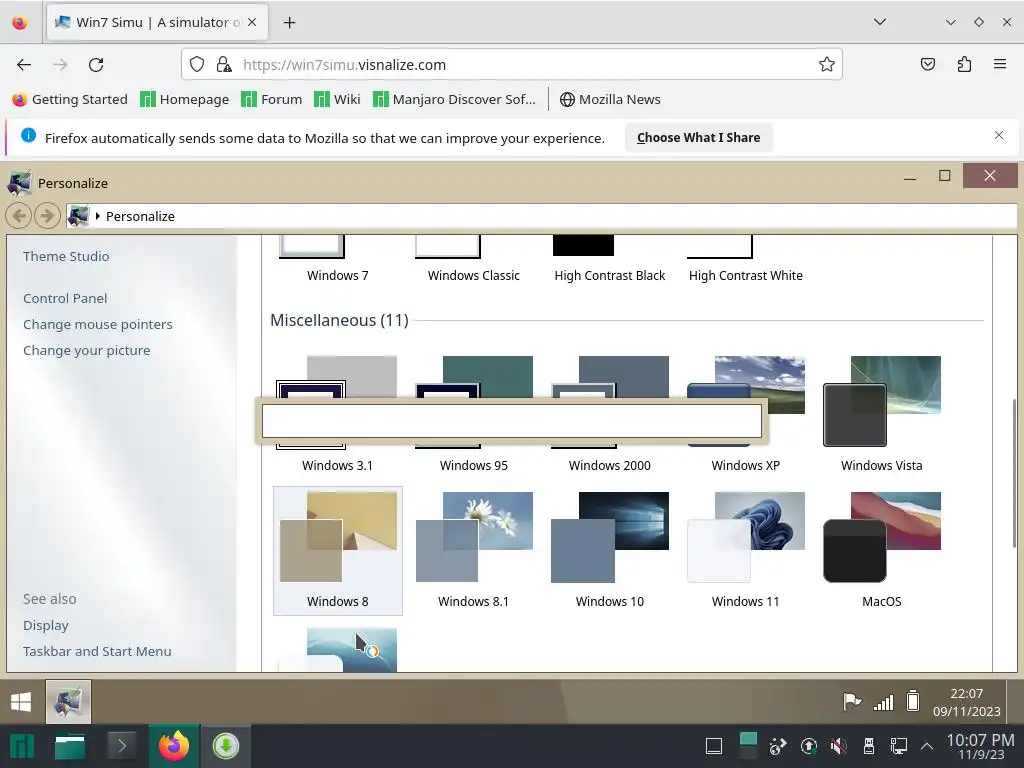Click the Firefox icon on the host taskbar
Viewport: 1024px width, 768px height.
click(174, 746)
